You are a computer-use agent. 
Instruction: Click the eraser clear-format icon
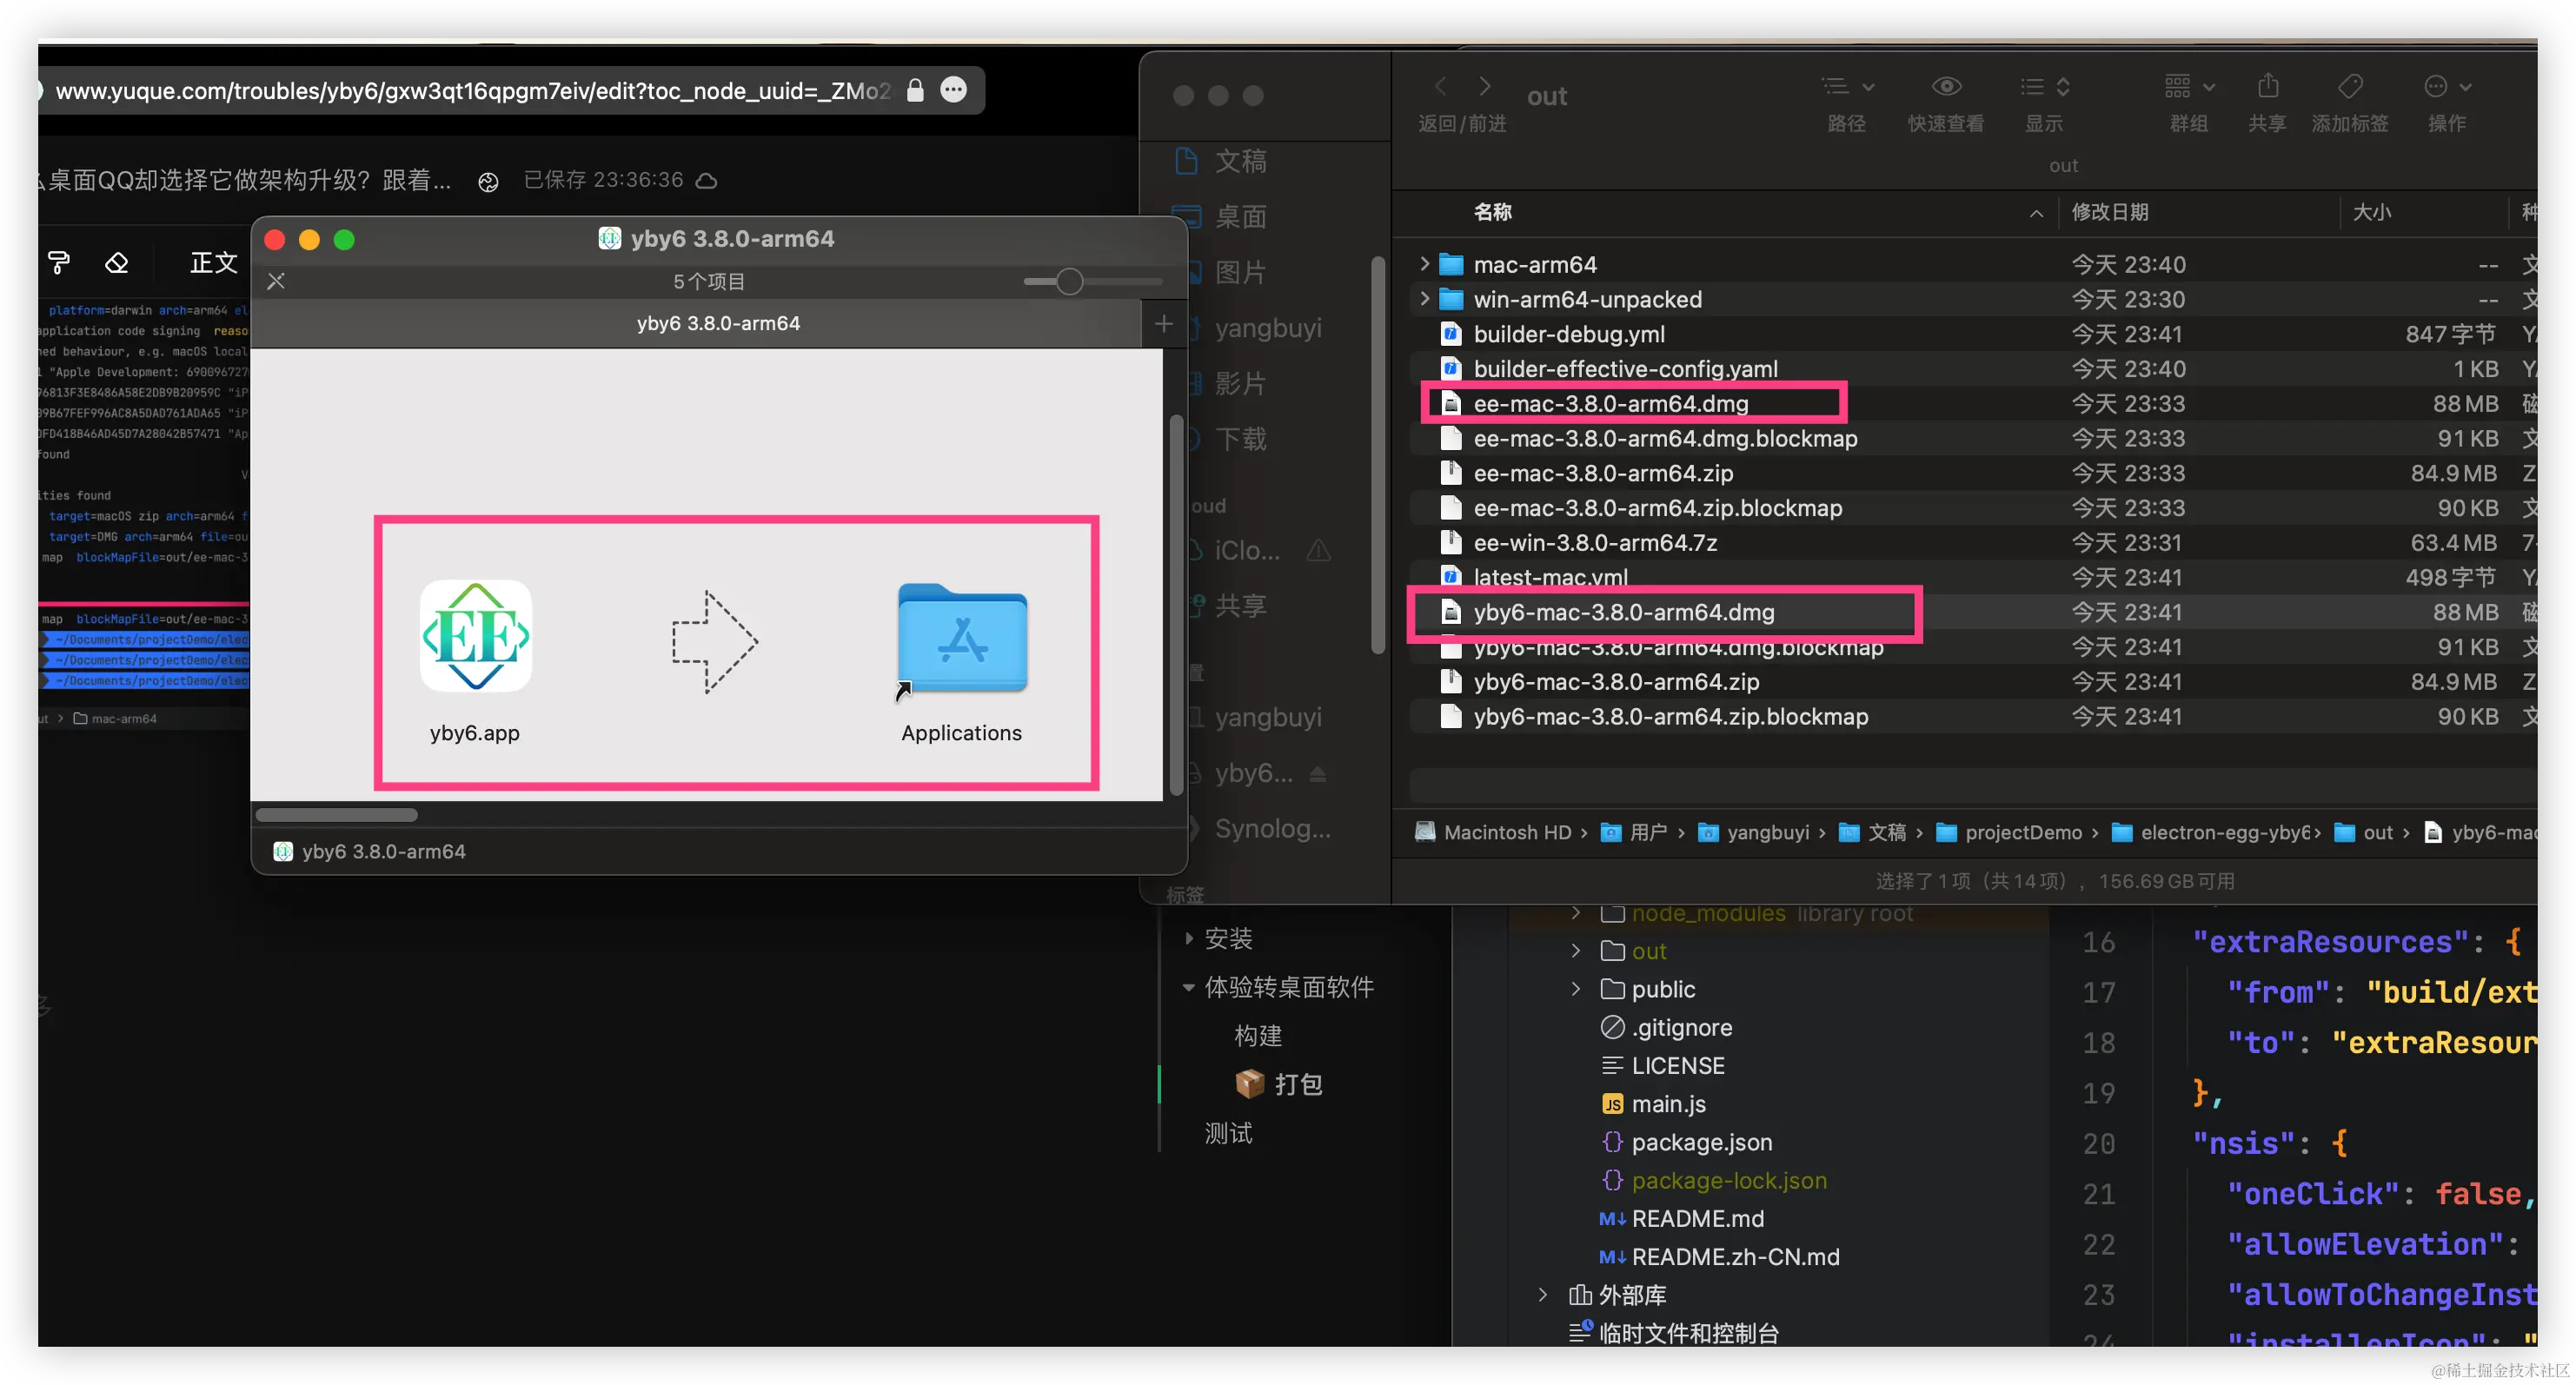(117, 263)
